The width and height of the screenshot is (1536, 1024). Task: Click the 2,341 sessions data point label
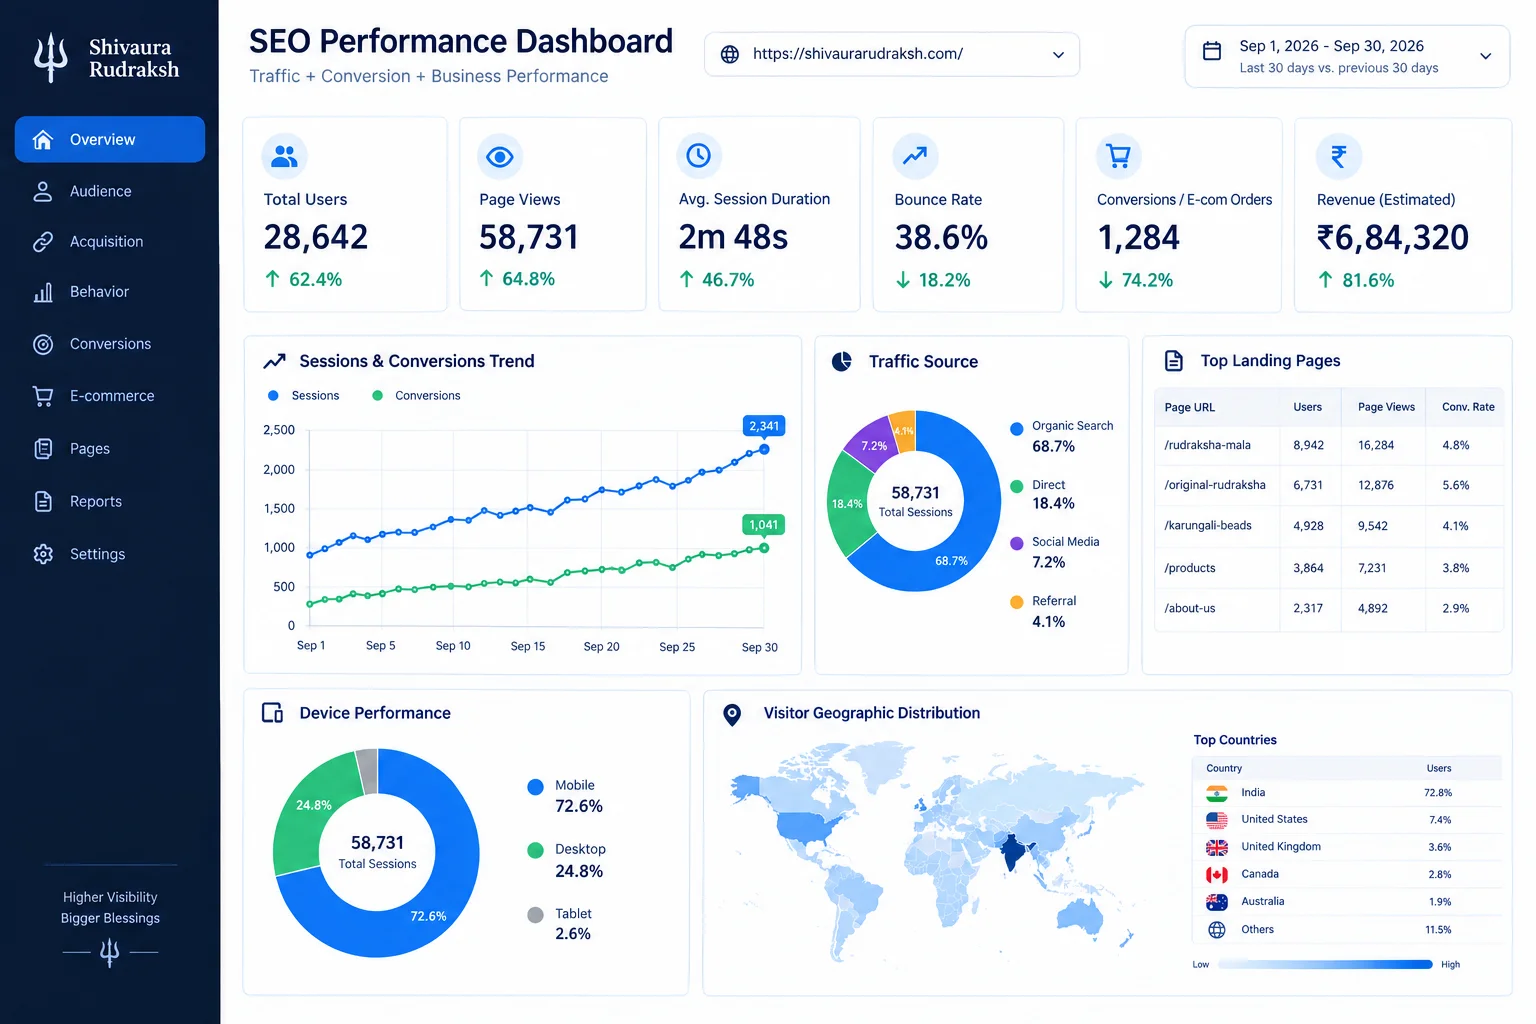tap(764, 426)
